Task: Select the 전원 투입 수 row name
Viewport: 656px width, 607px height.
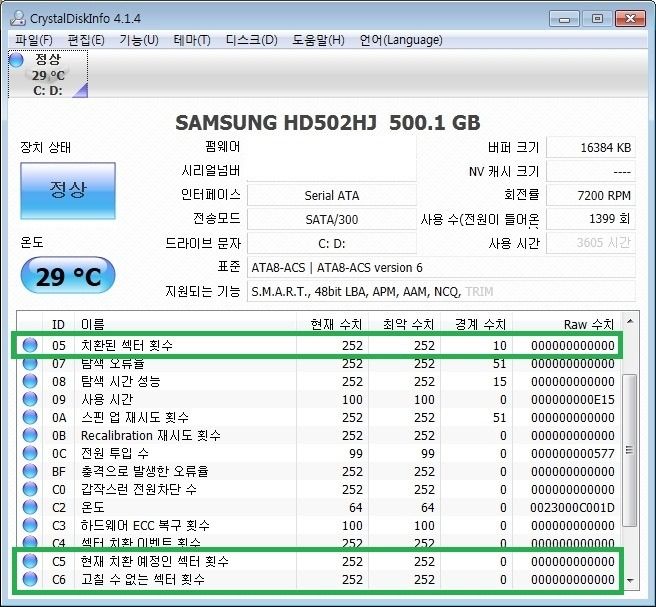Action: (x=115, y=453)
